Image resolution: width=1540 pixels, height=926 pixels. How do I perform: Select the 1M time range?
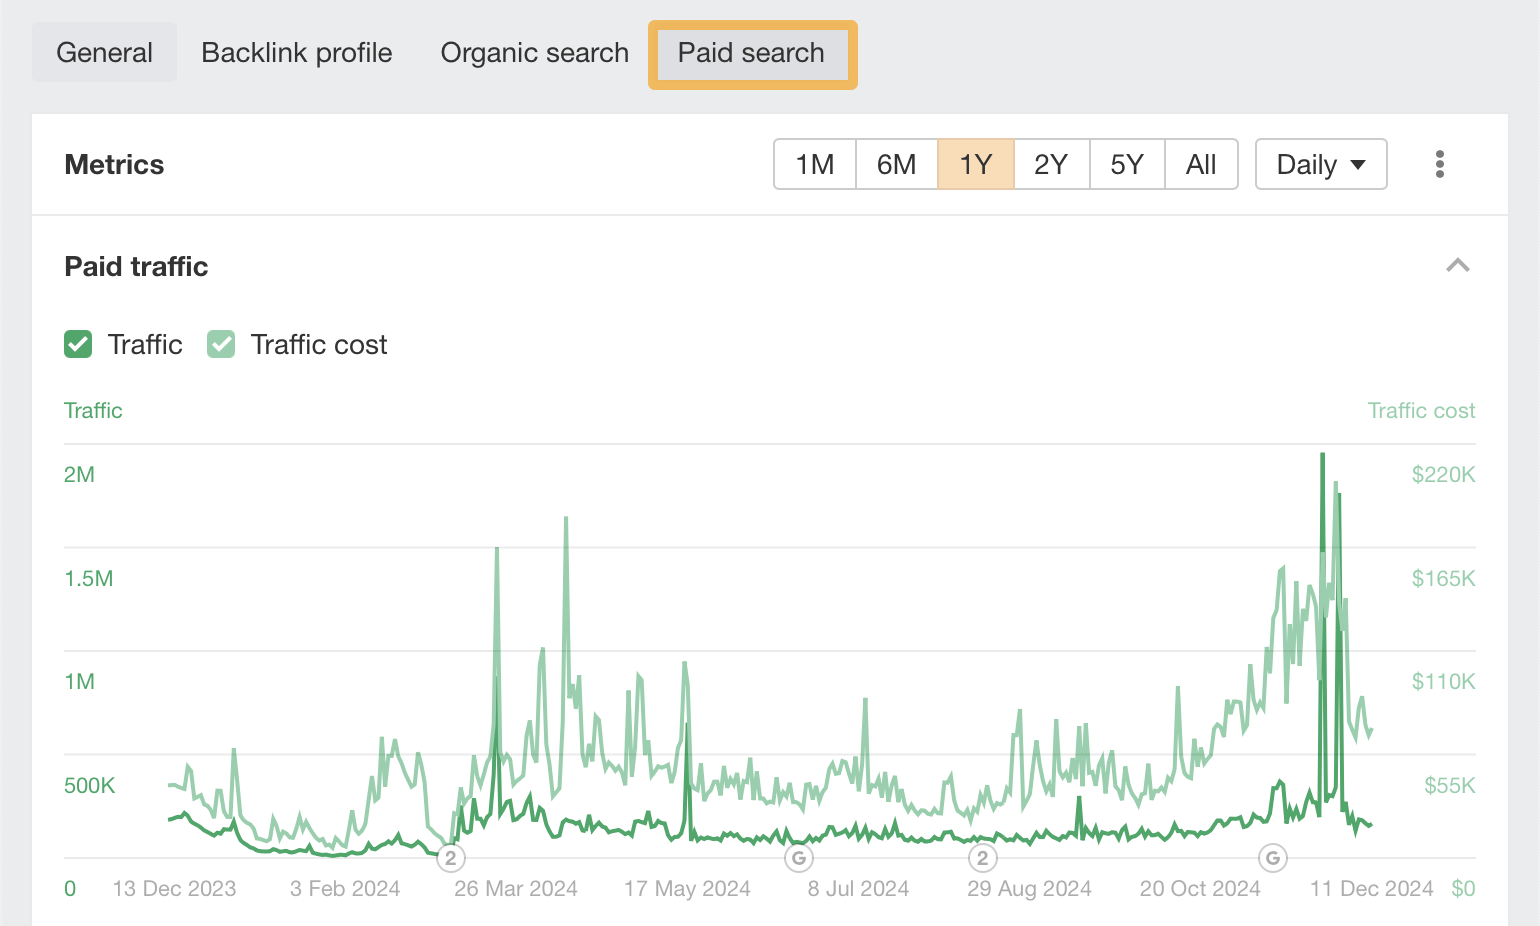[814, 164]
